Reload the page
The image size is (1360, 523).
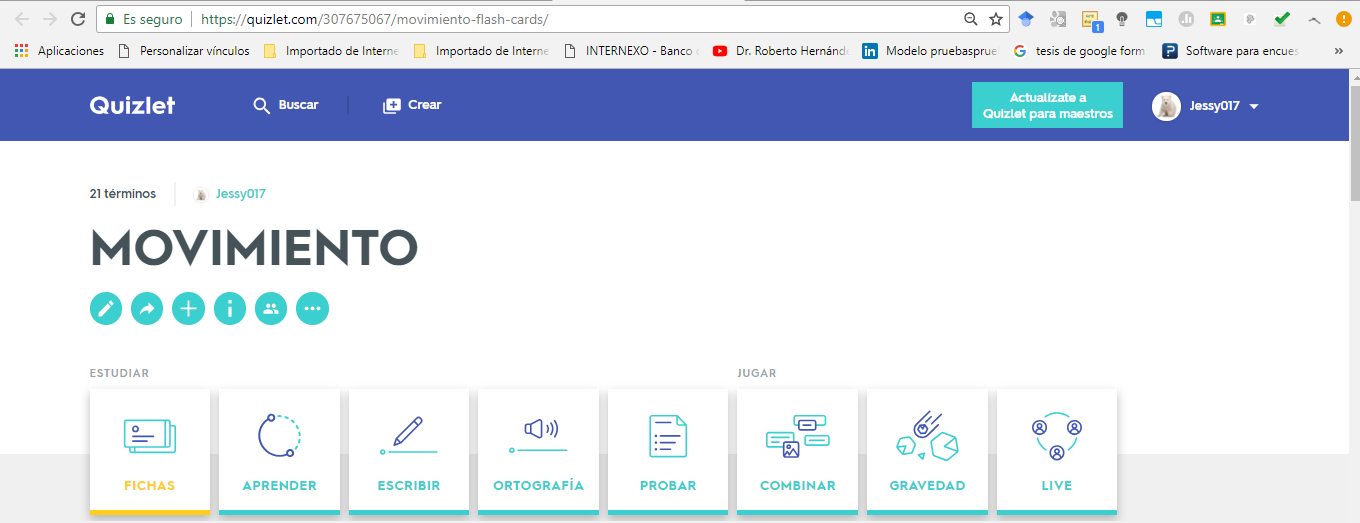78,19
